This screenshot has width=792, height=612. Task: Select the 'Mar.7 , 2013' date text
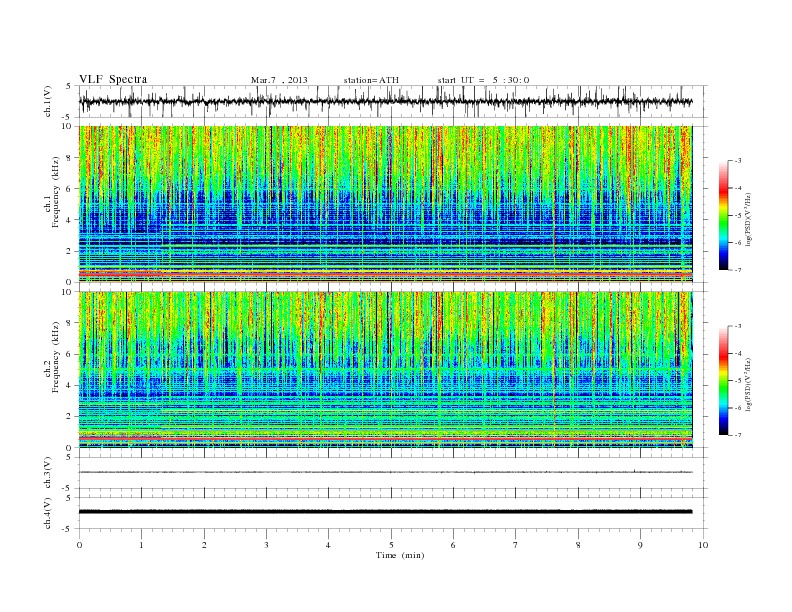[279, 80]
